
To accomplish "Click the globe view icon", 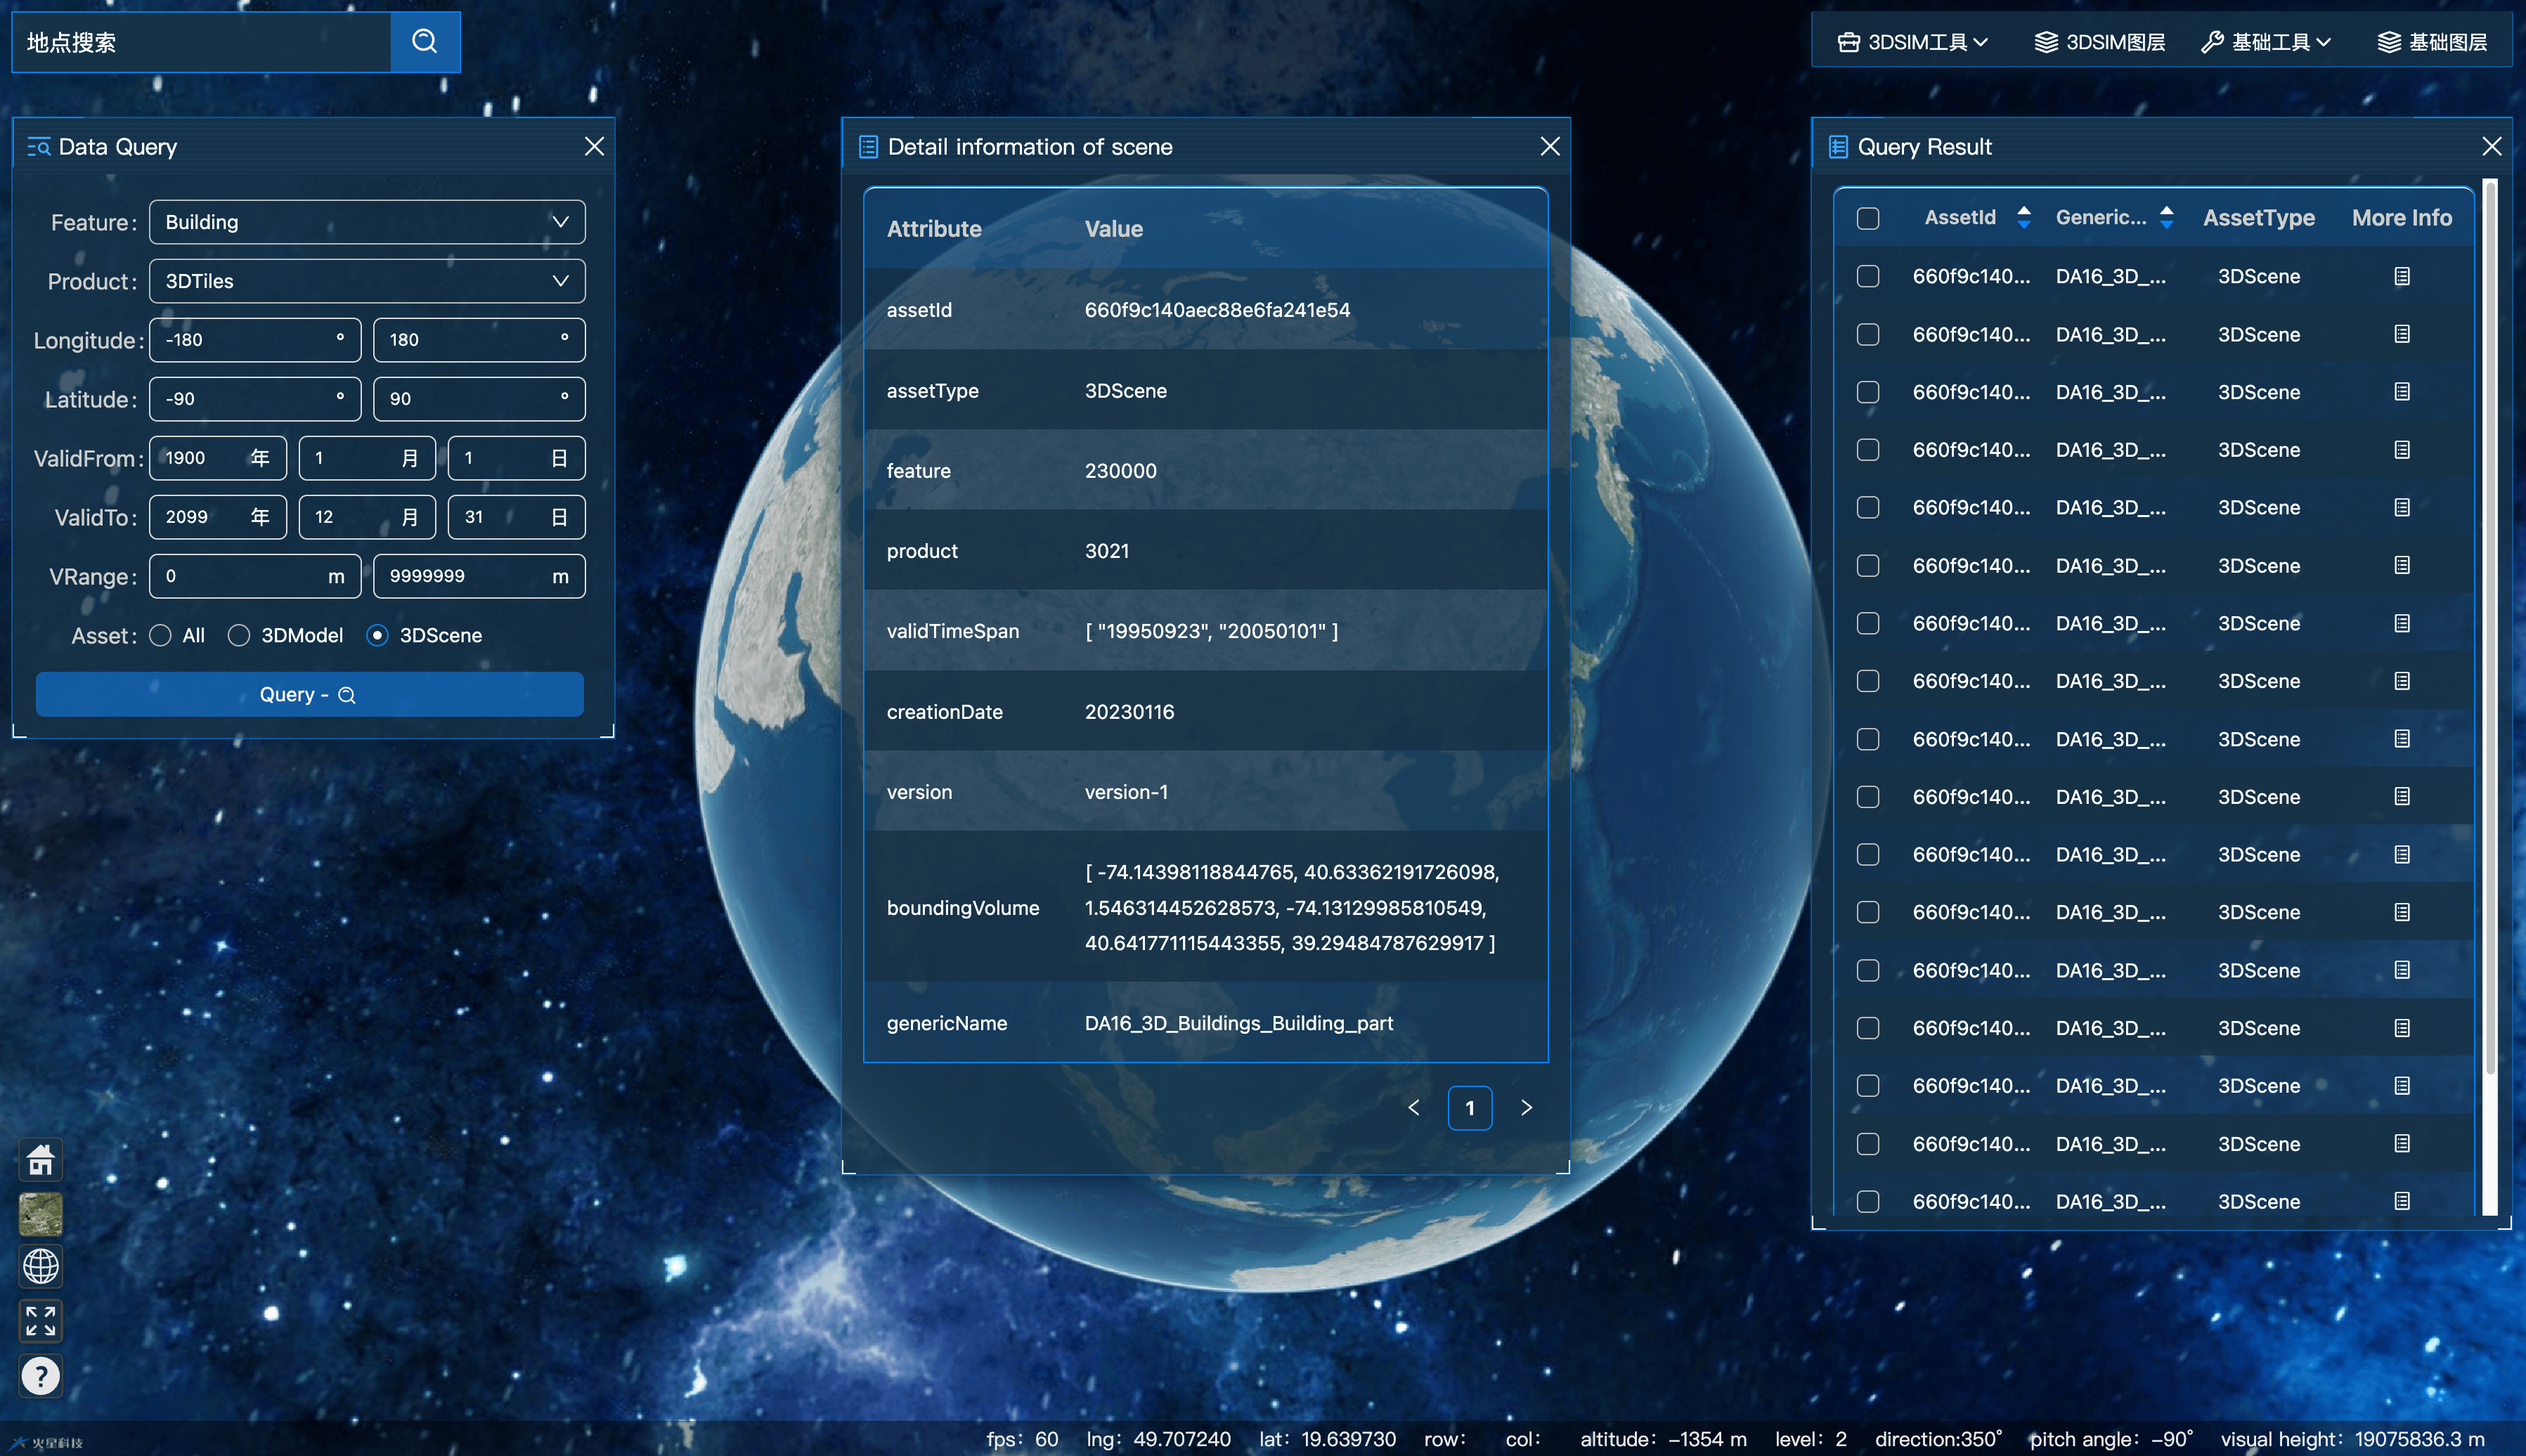I will (x=41, y=1266).
